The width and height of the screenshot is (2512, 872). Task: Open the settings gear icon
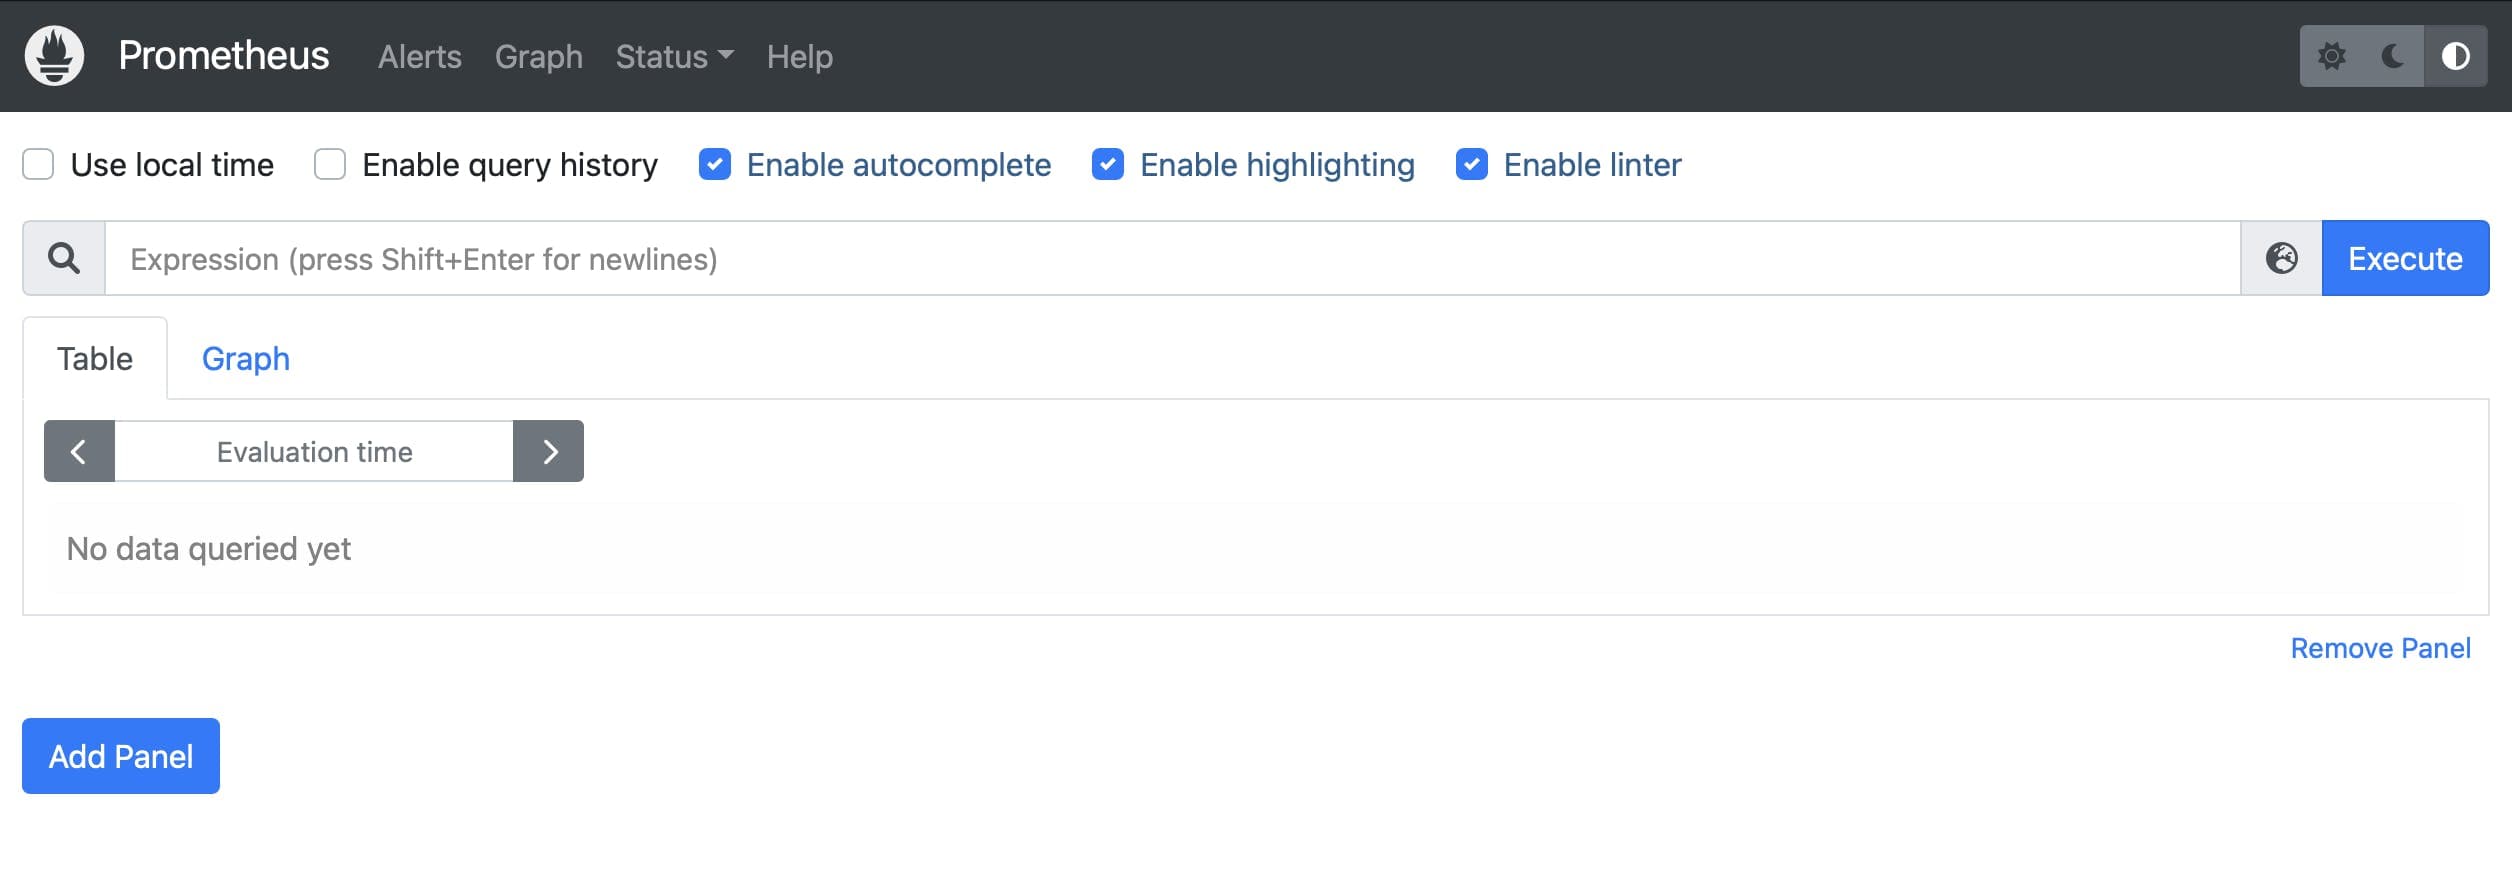2333,56
